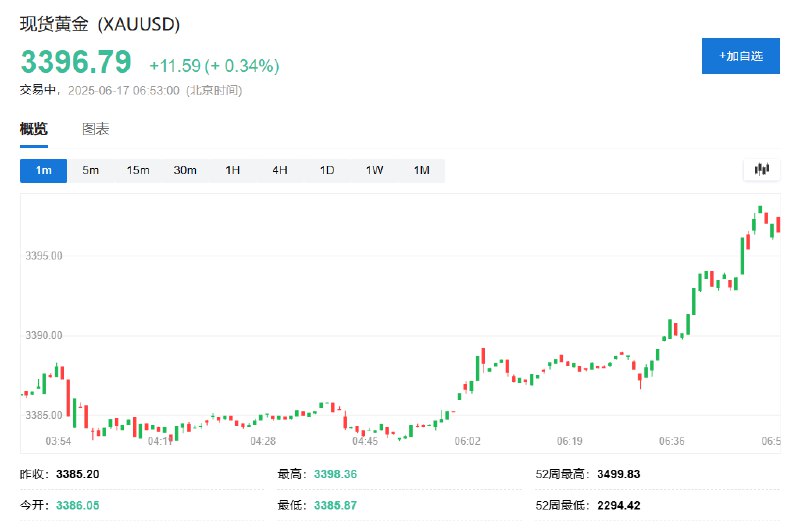Select the 15m timeframe

(138, 170)
